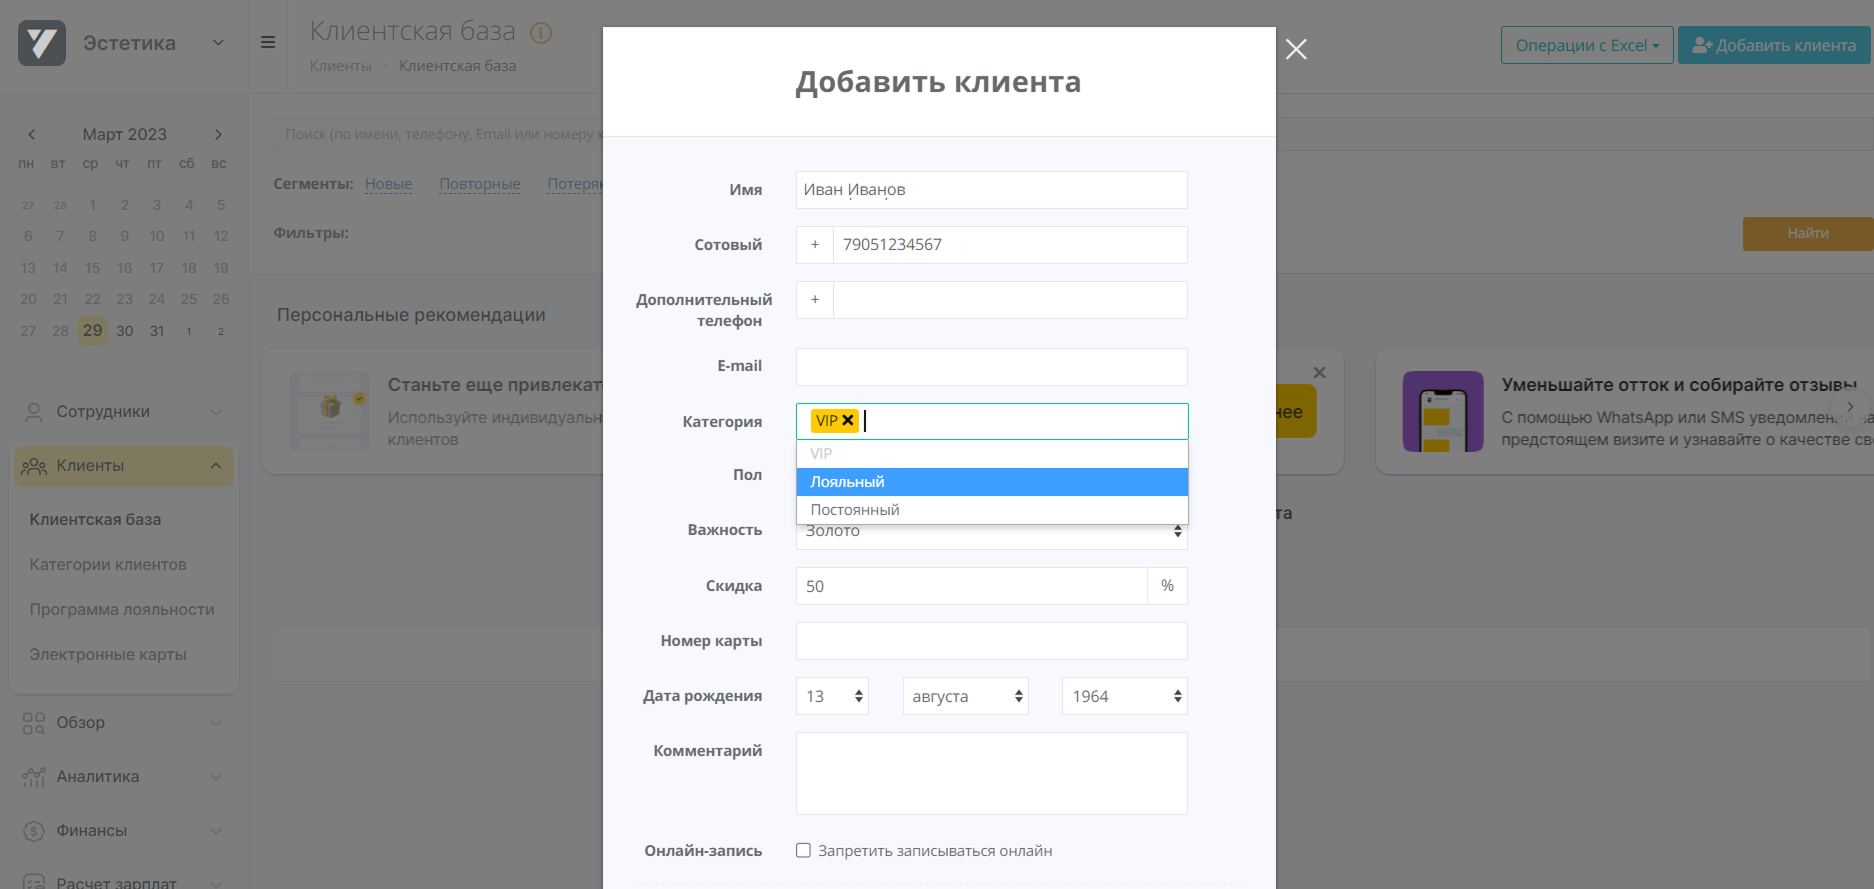Enable Запретить записываться онлайн checkbox
This screenshot has height=889, width=1874.
click(803, 850)
